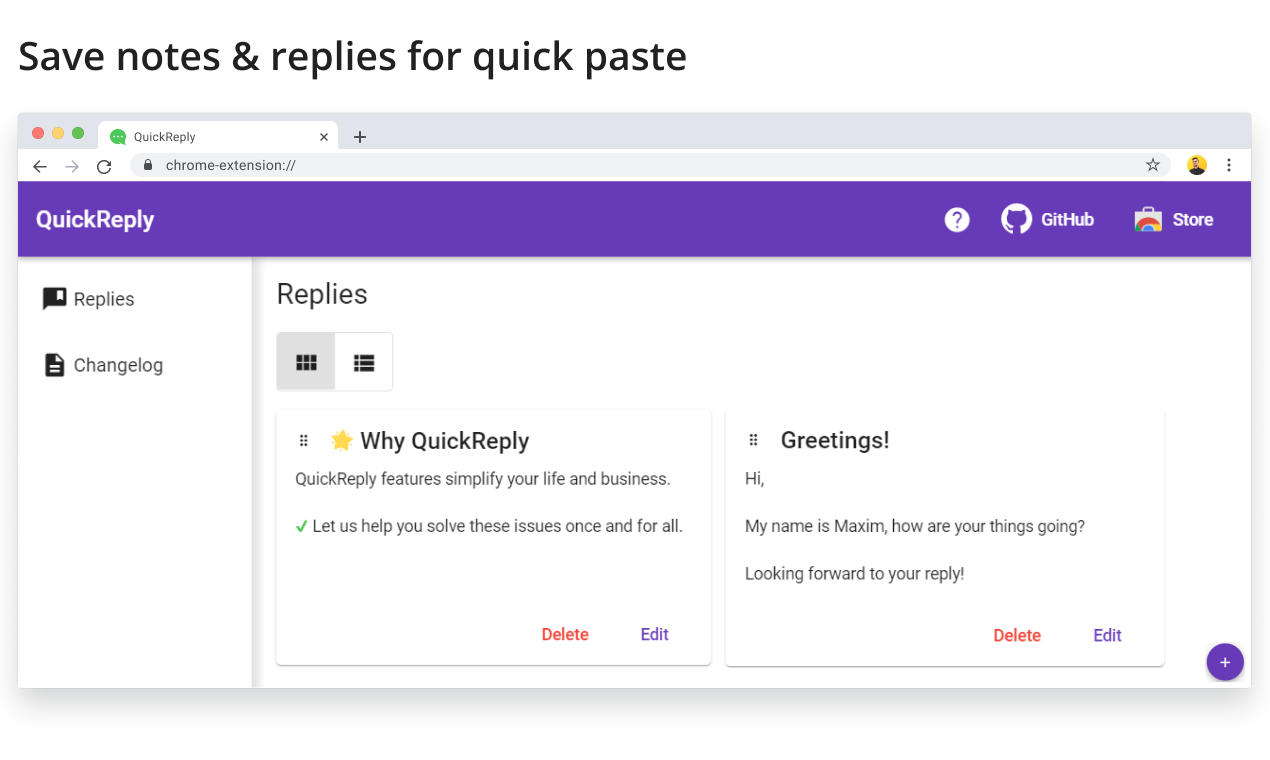1270x760 pixels.
Task: Create a new reply with the plus button
Action: tap(1225, 662)
